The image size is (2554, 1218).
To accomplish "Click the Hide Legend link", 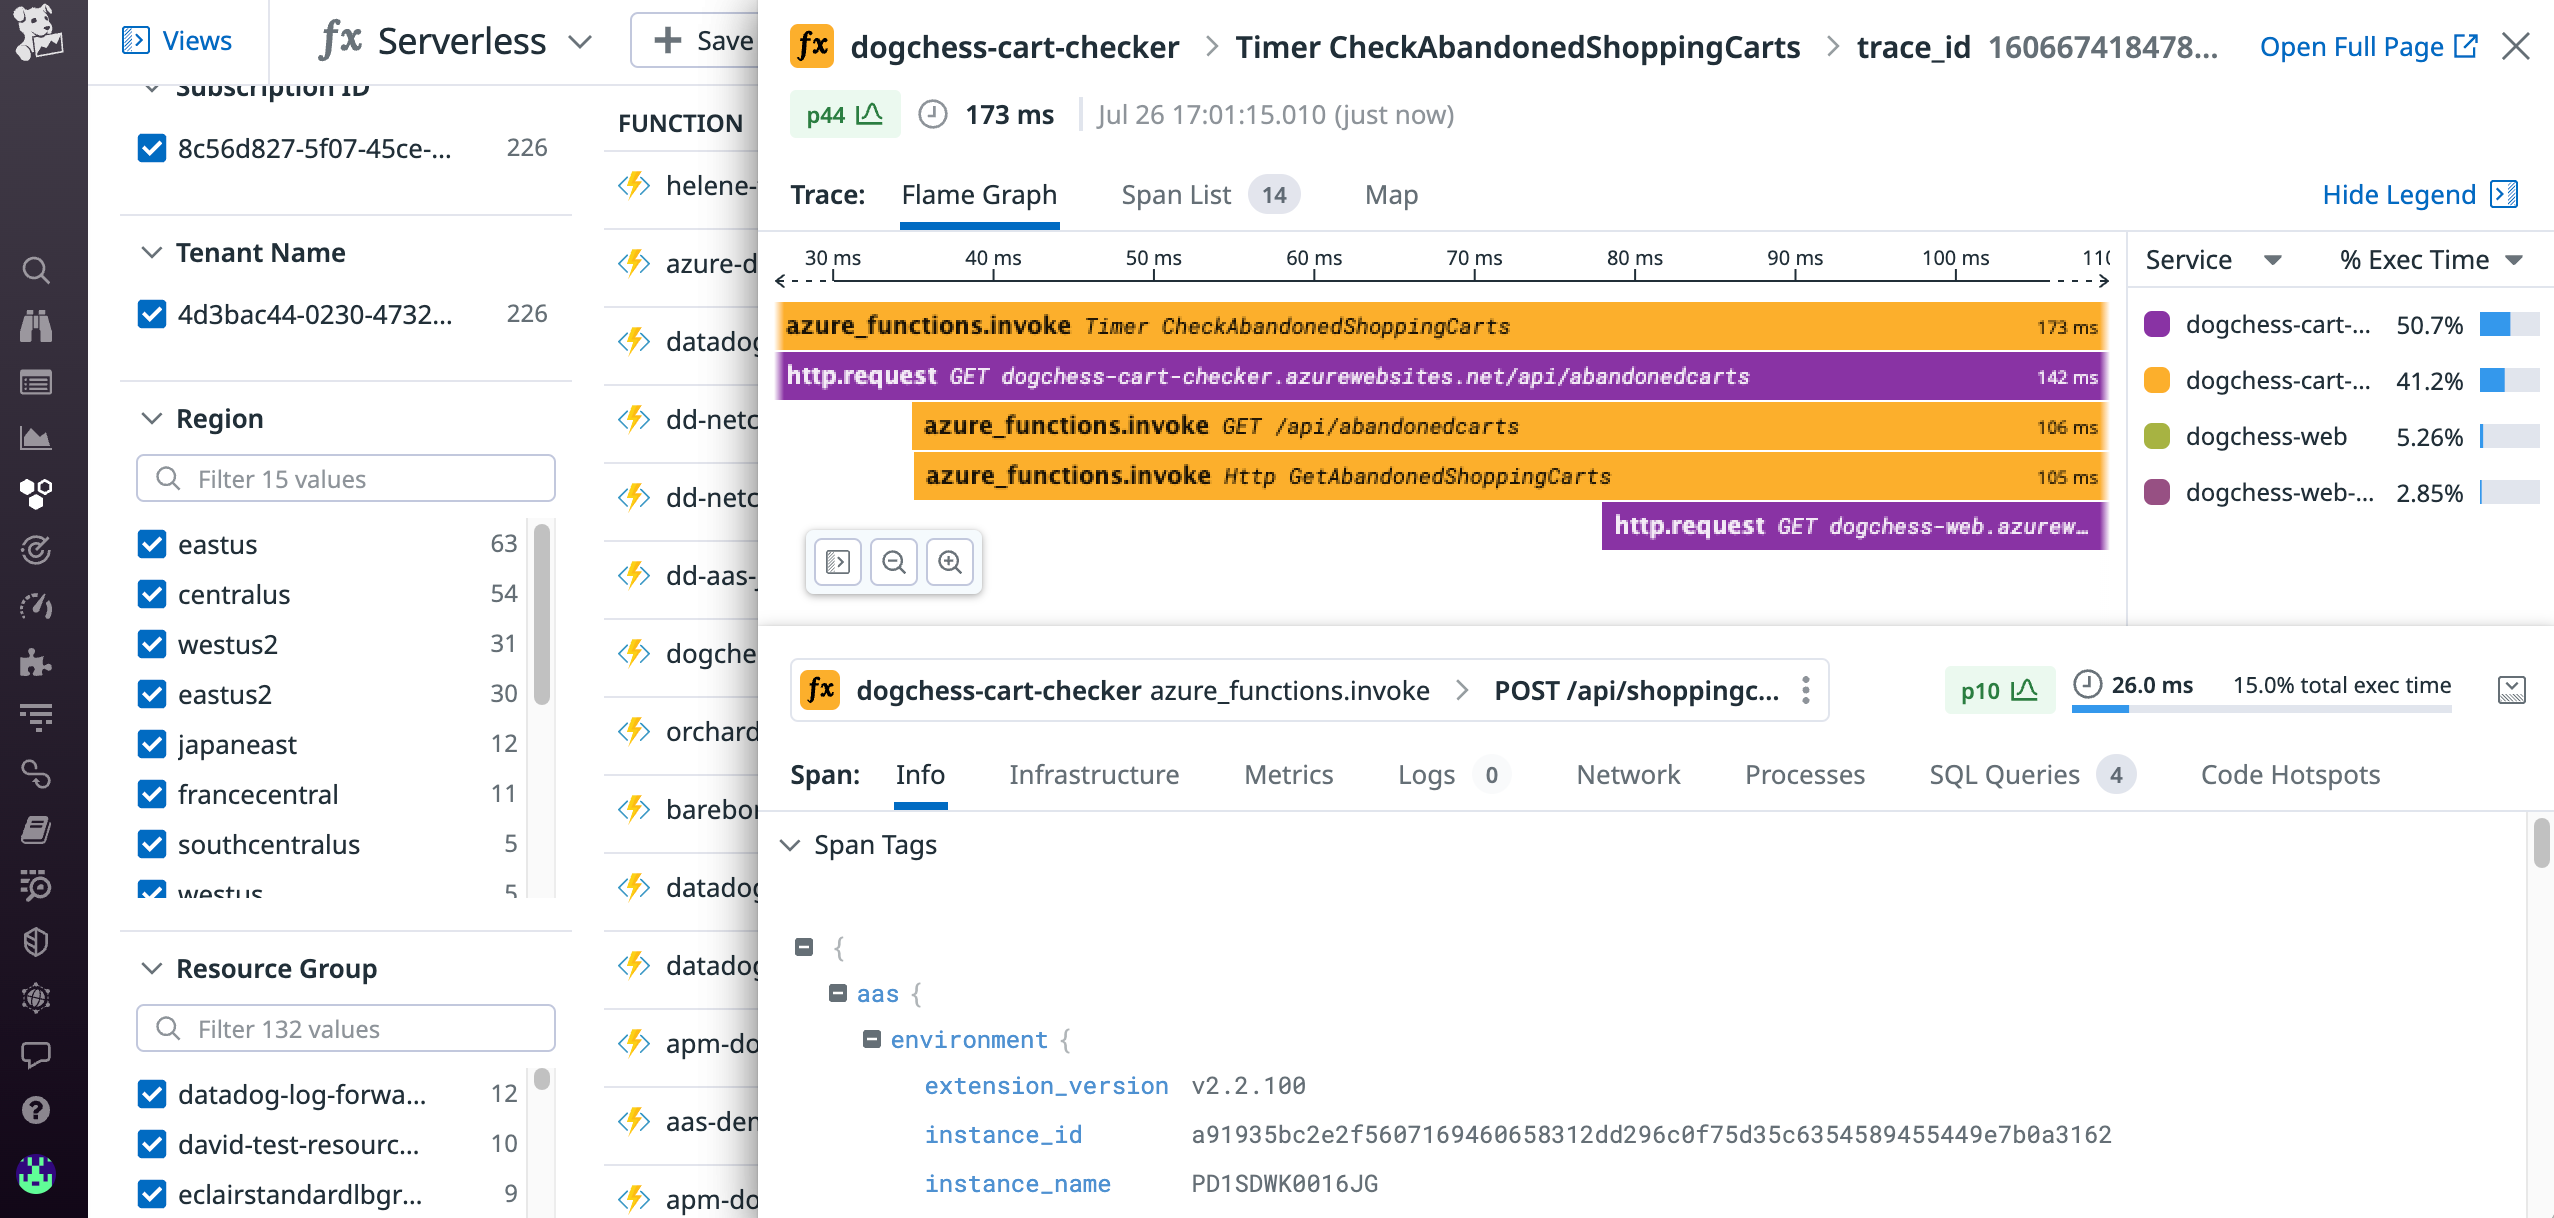I will pyautogui.click(x=2400, y=194).
